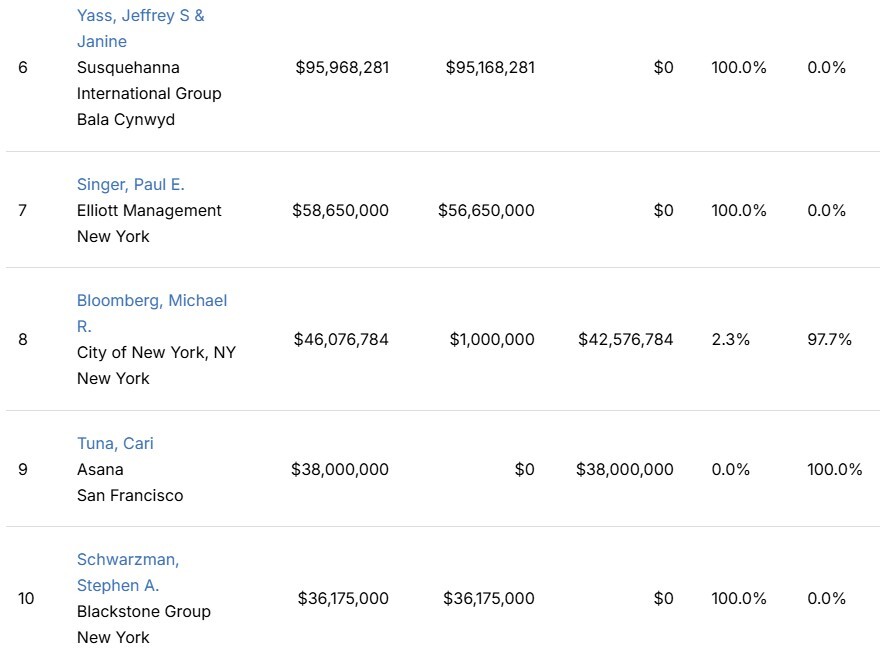Select the Susquehanna International Group text

(x=149, y=81)
